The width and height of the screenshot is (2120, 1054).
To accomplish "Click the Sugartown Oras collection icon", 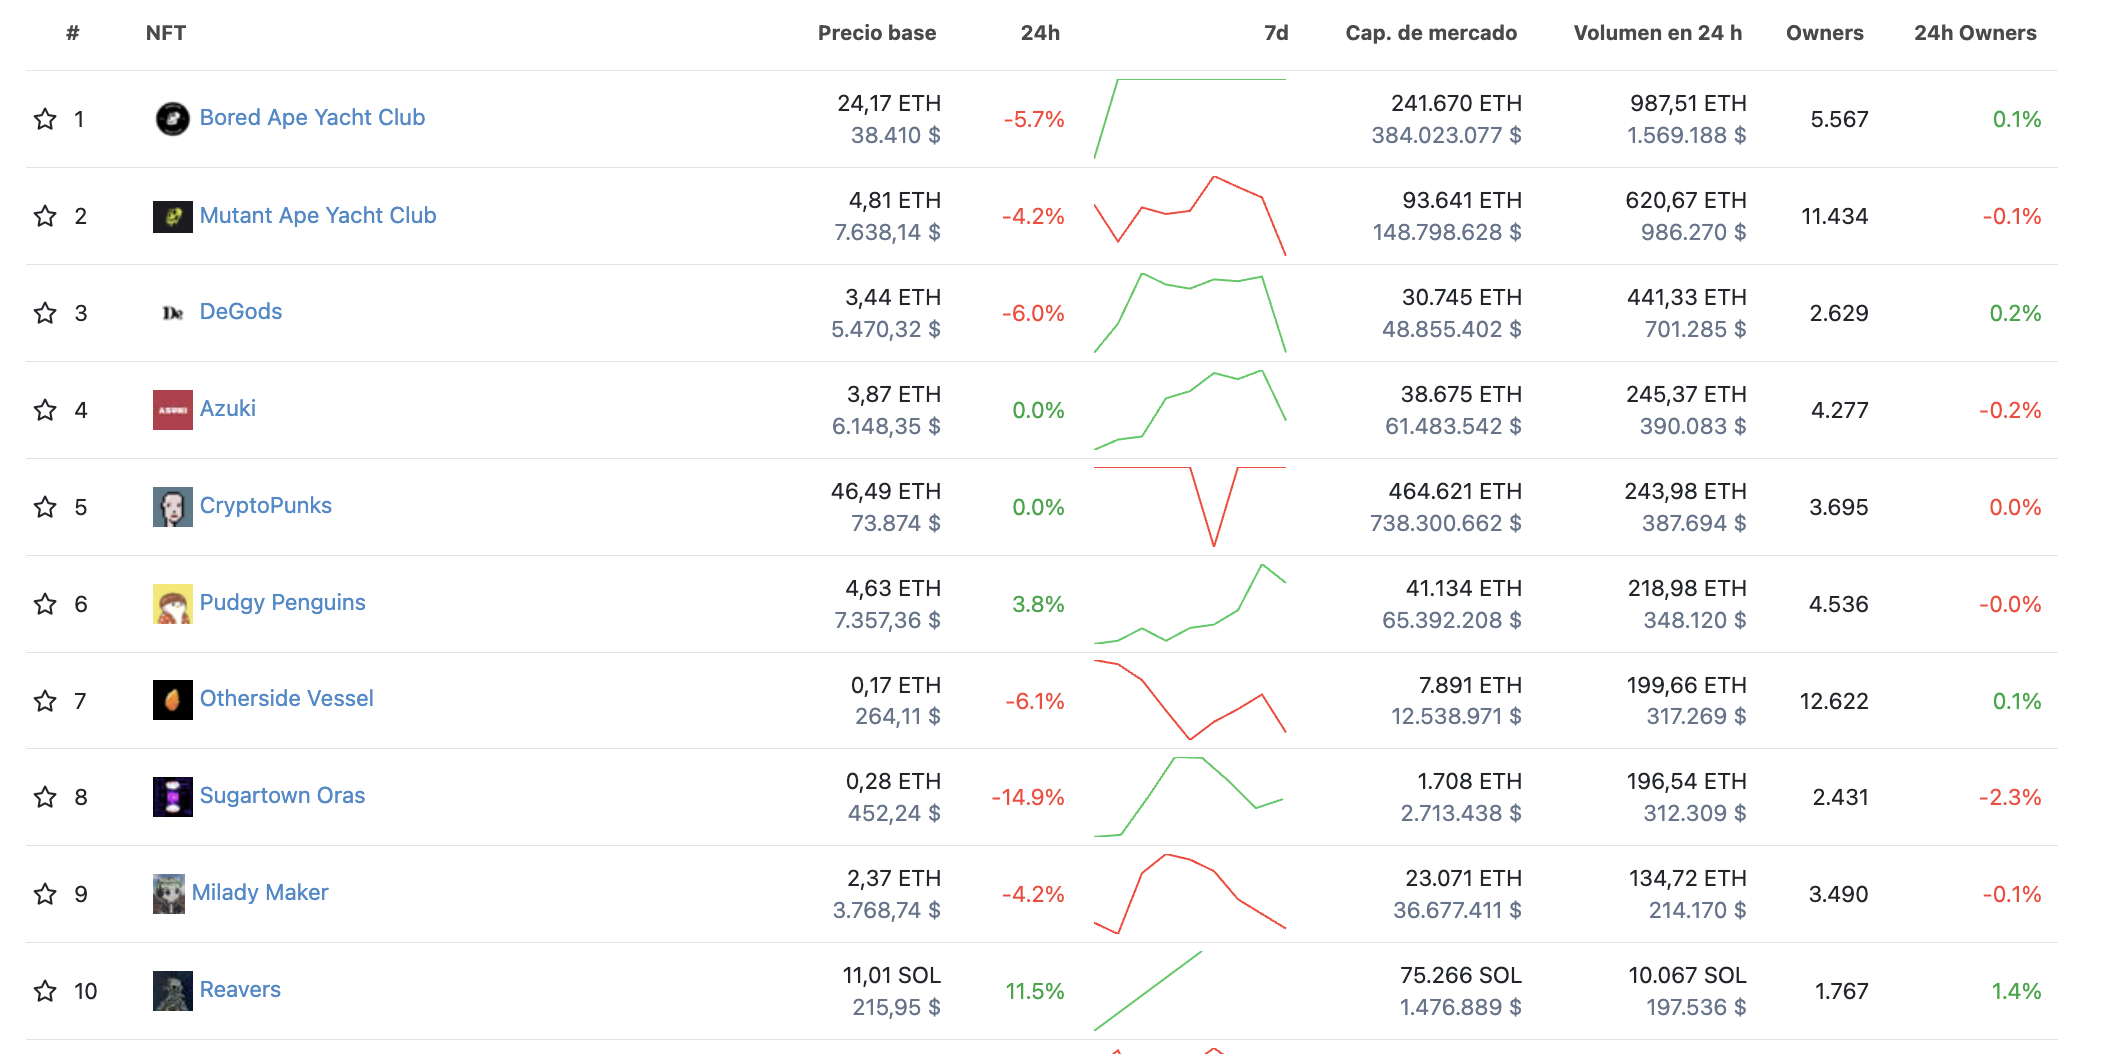I will coord(172,797).
